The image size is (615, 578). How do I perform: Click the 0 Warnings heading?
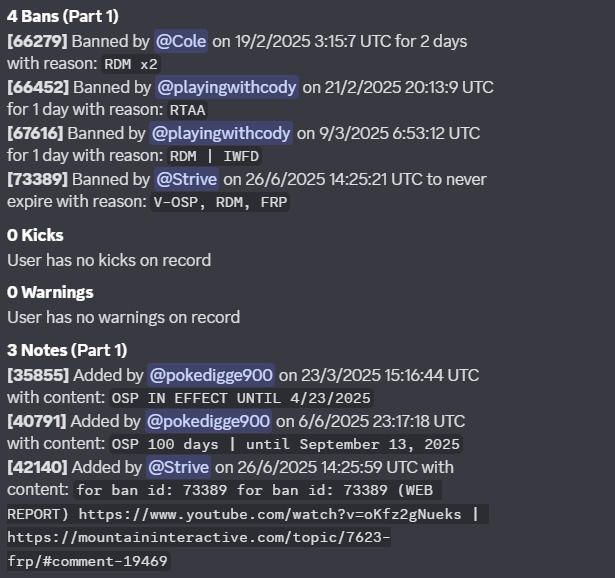pos(50,293)
